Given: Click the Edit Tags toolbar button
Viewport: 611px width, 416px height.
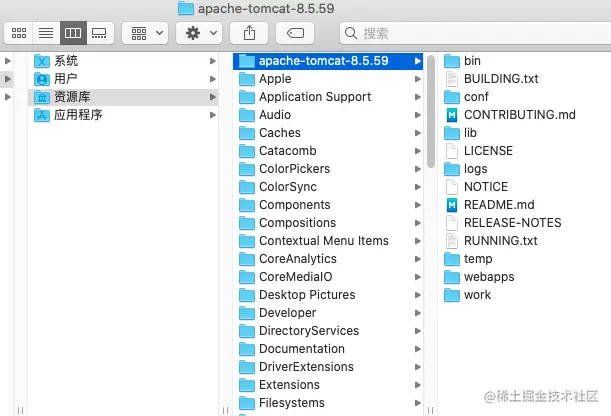Looking at the screenshot, I should (x=295, y=33).
